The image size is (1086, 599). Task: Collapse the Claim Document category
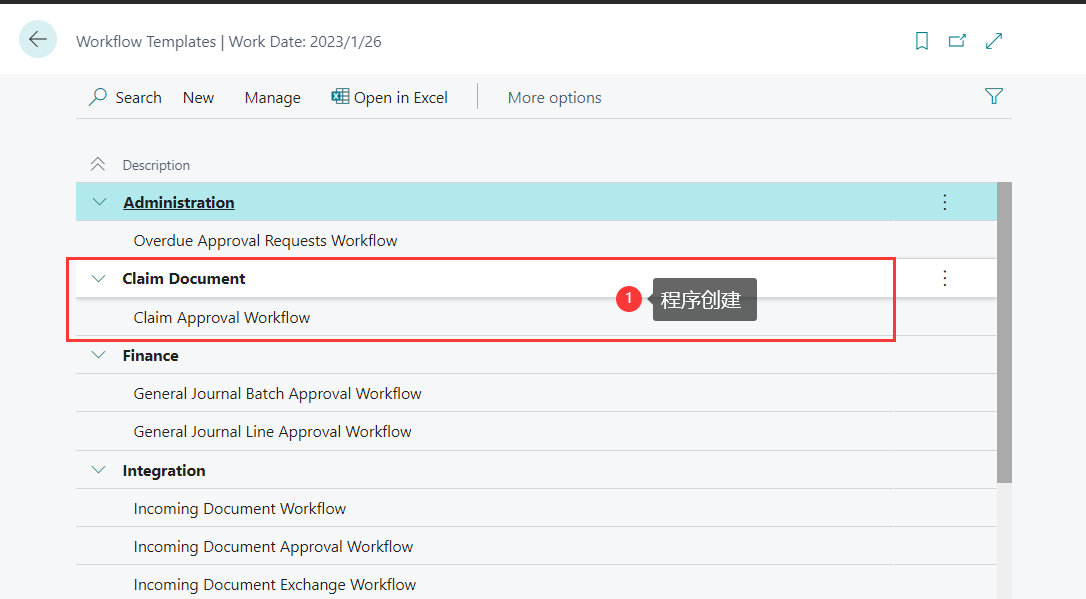[x=98, y=278]
